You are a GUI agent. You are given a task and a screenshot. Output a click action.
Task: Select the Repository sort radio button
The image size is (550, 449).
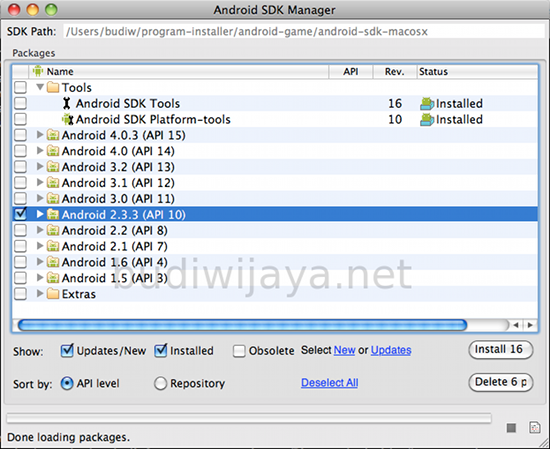click(160, 383)
